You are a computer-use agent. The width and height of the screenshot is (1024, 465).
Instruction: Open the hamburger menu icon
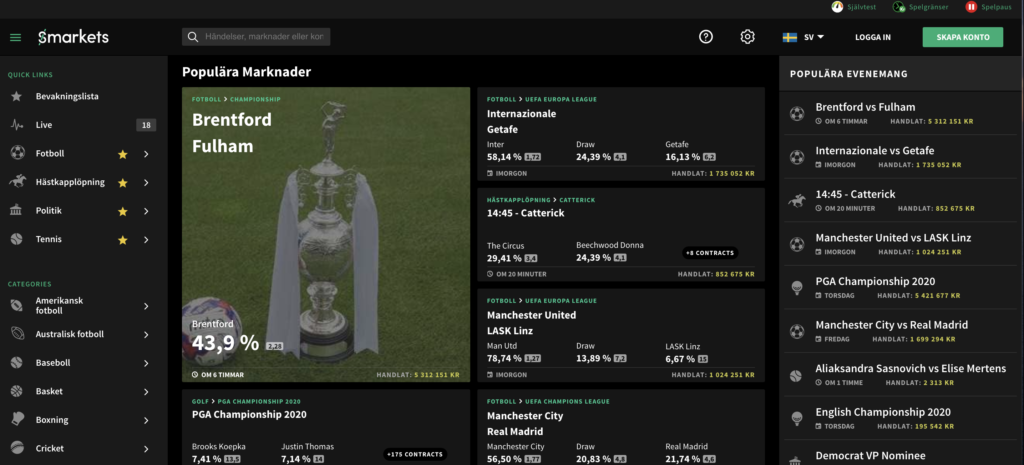pos(16,37)
